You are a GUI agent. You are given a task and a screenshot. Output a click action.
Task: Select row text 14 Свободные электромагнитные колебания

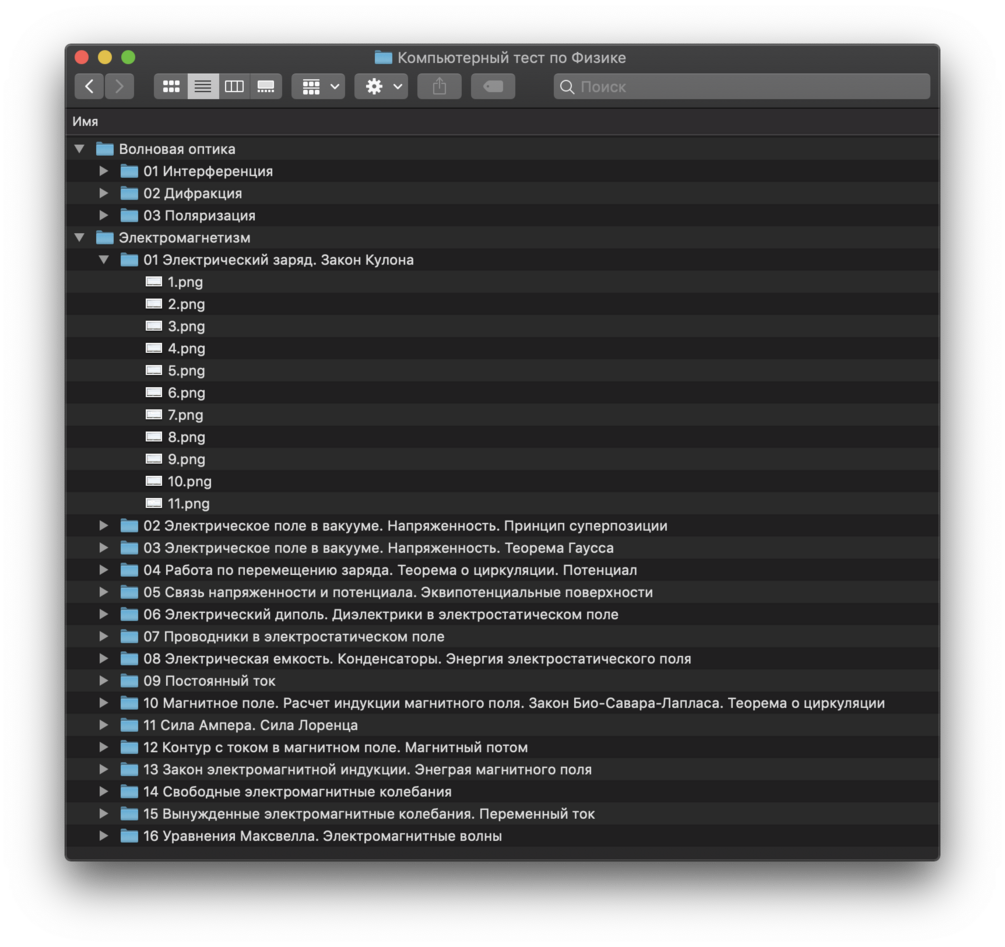click(x=297, y=791)
